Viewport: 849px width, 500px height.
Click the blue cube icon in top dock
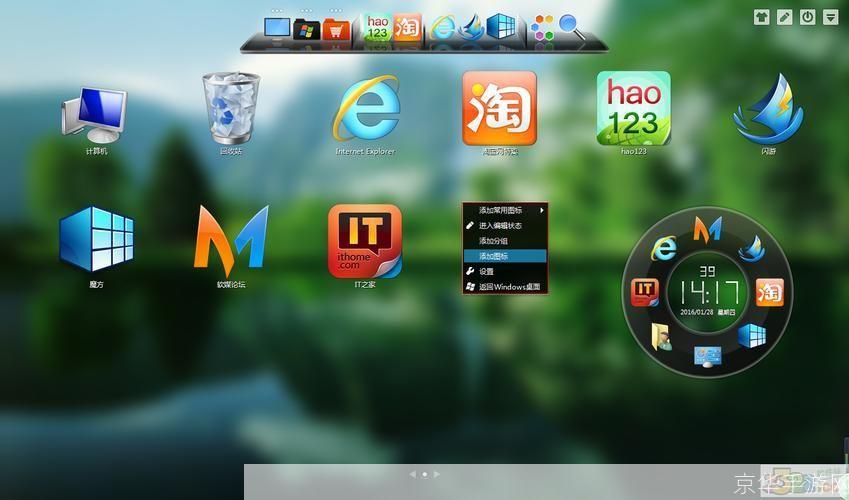tap(501, 27)
